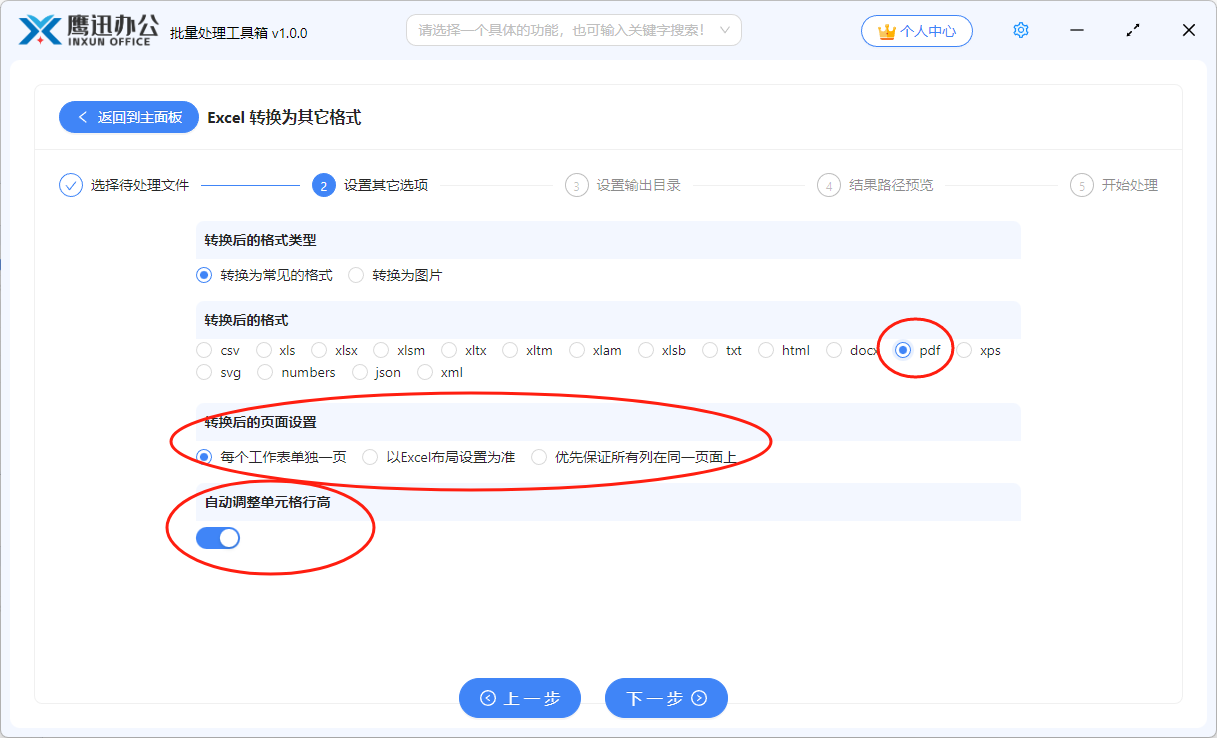Choose xltm output format

click(510, 350)
